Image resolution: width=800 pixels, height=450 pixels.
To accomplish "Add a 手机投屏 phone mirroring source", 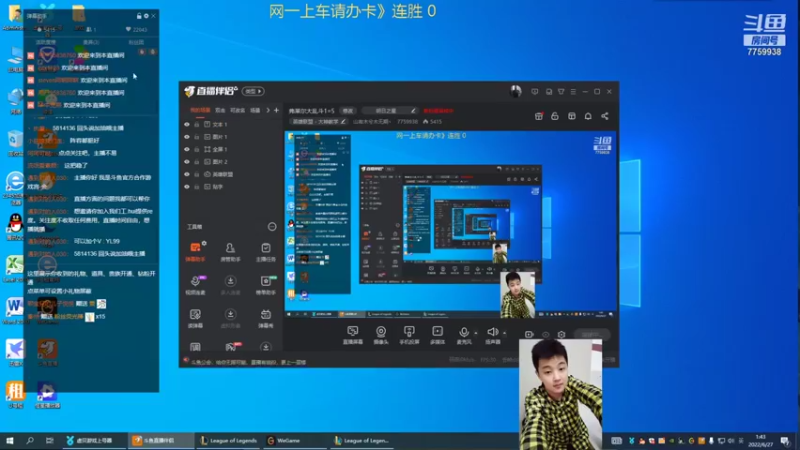I will point(409,335).
